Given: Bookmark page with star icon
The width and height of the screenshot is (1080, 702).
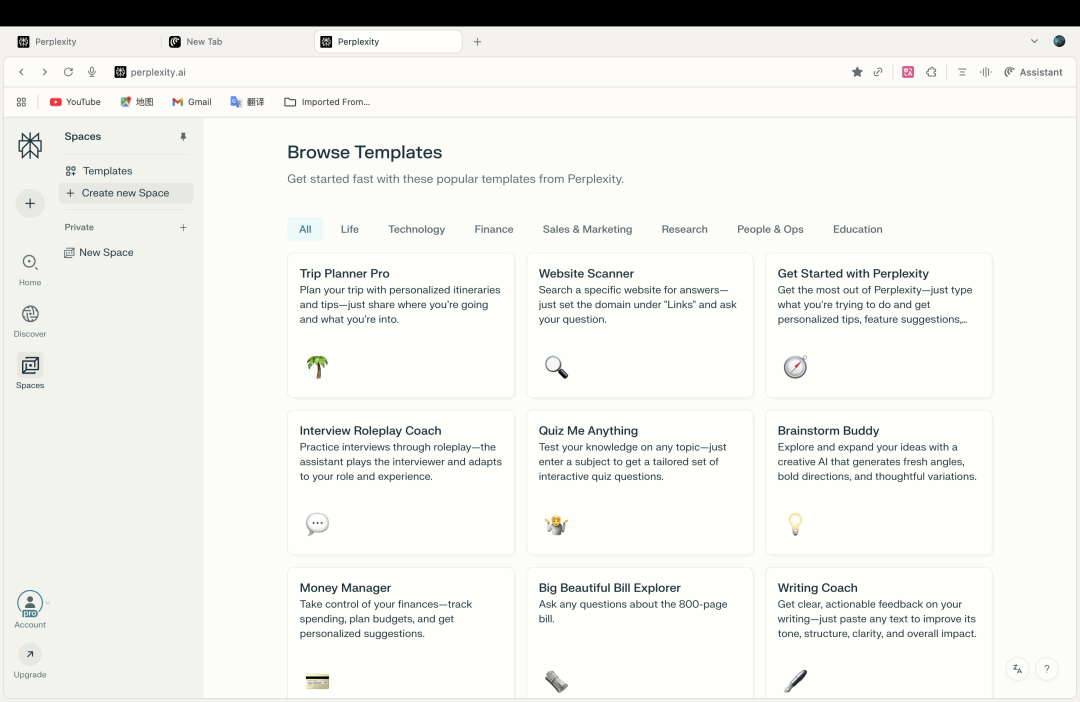Looking at the screenshot, I should (x=857, y=72).
